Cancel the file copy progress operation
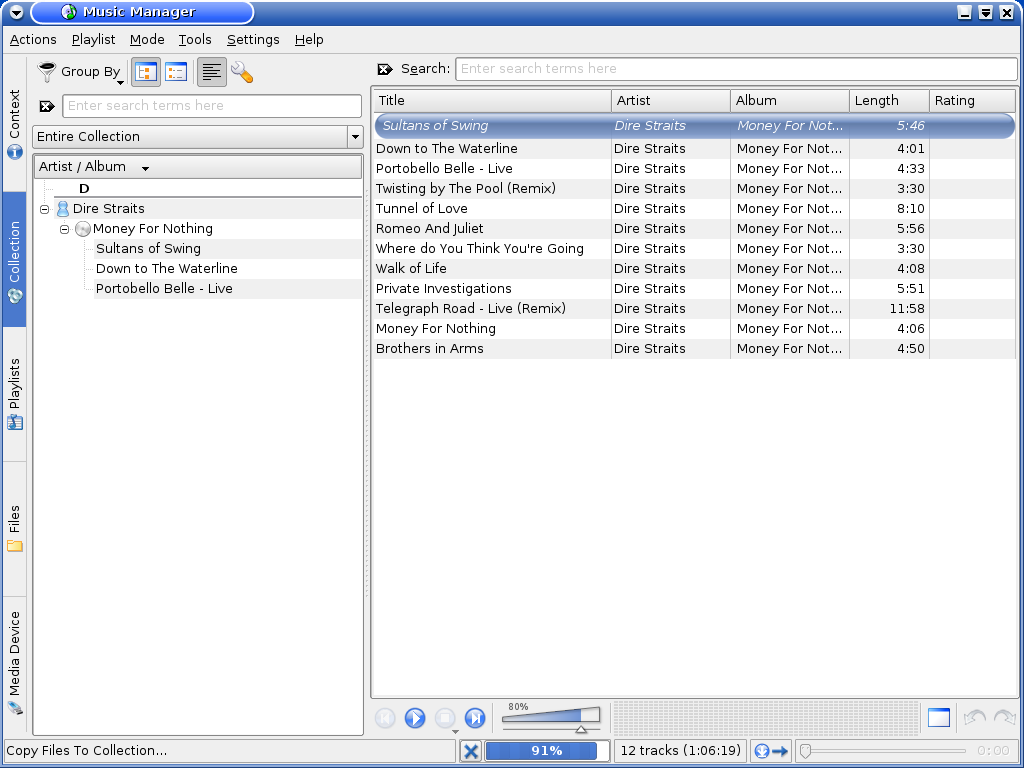 [x=471, y=751]
